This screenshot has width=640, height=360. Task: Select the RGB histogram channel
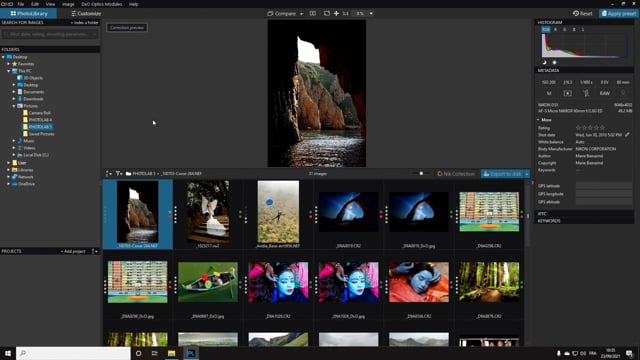point(546,29)
